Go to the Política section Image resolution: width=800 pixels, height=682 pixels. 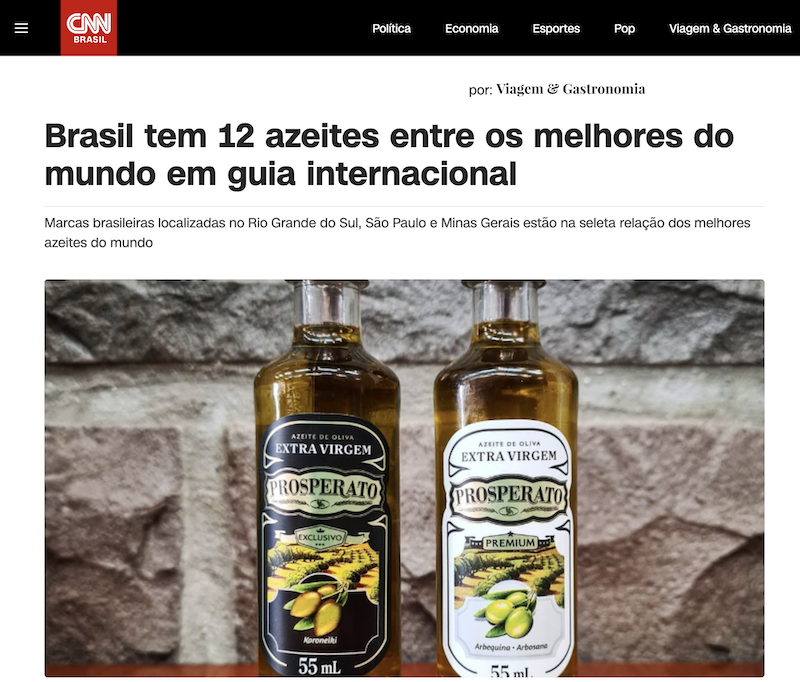pos(391,29)
